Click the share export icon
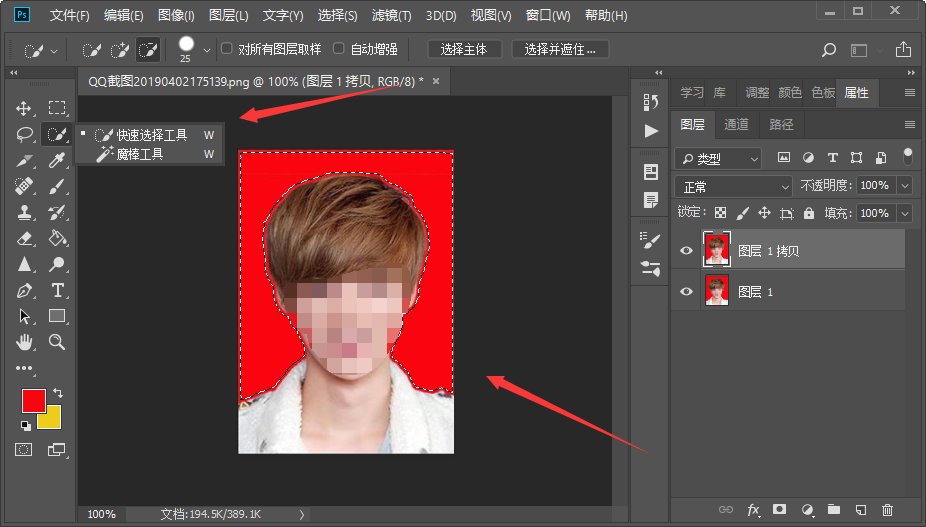The height and width of the screenshot is (527, 926). (903, 50)
